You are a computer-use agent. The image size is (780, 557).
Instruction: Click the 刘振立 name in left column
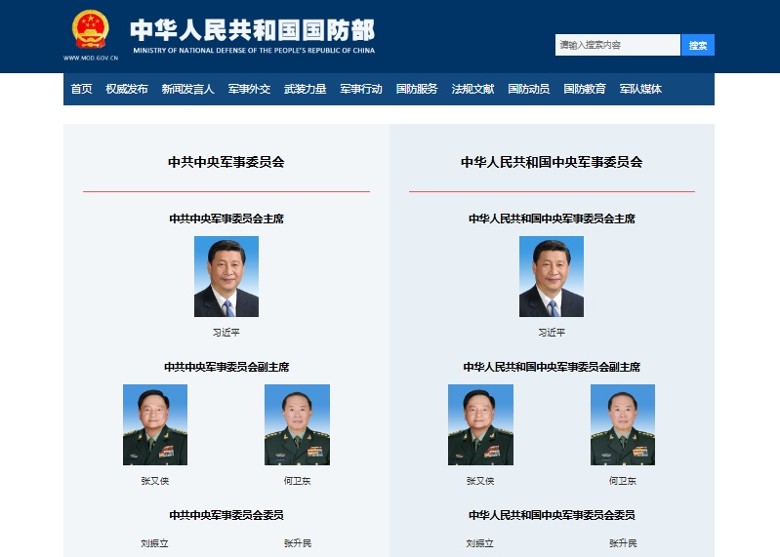(x=155, y=543)
